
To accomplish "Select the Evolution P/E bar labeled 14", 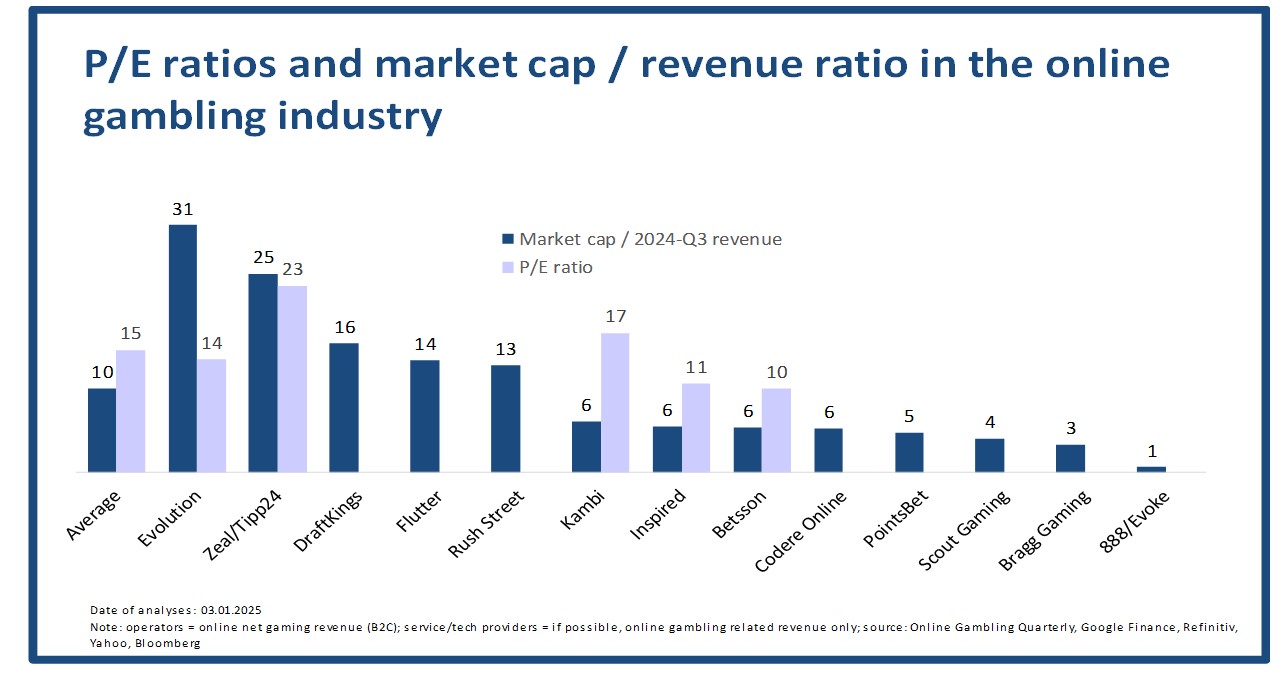I will 212,415.
